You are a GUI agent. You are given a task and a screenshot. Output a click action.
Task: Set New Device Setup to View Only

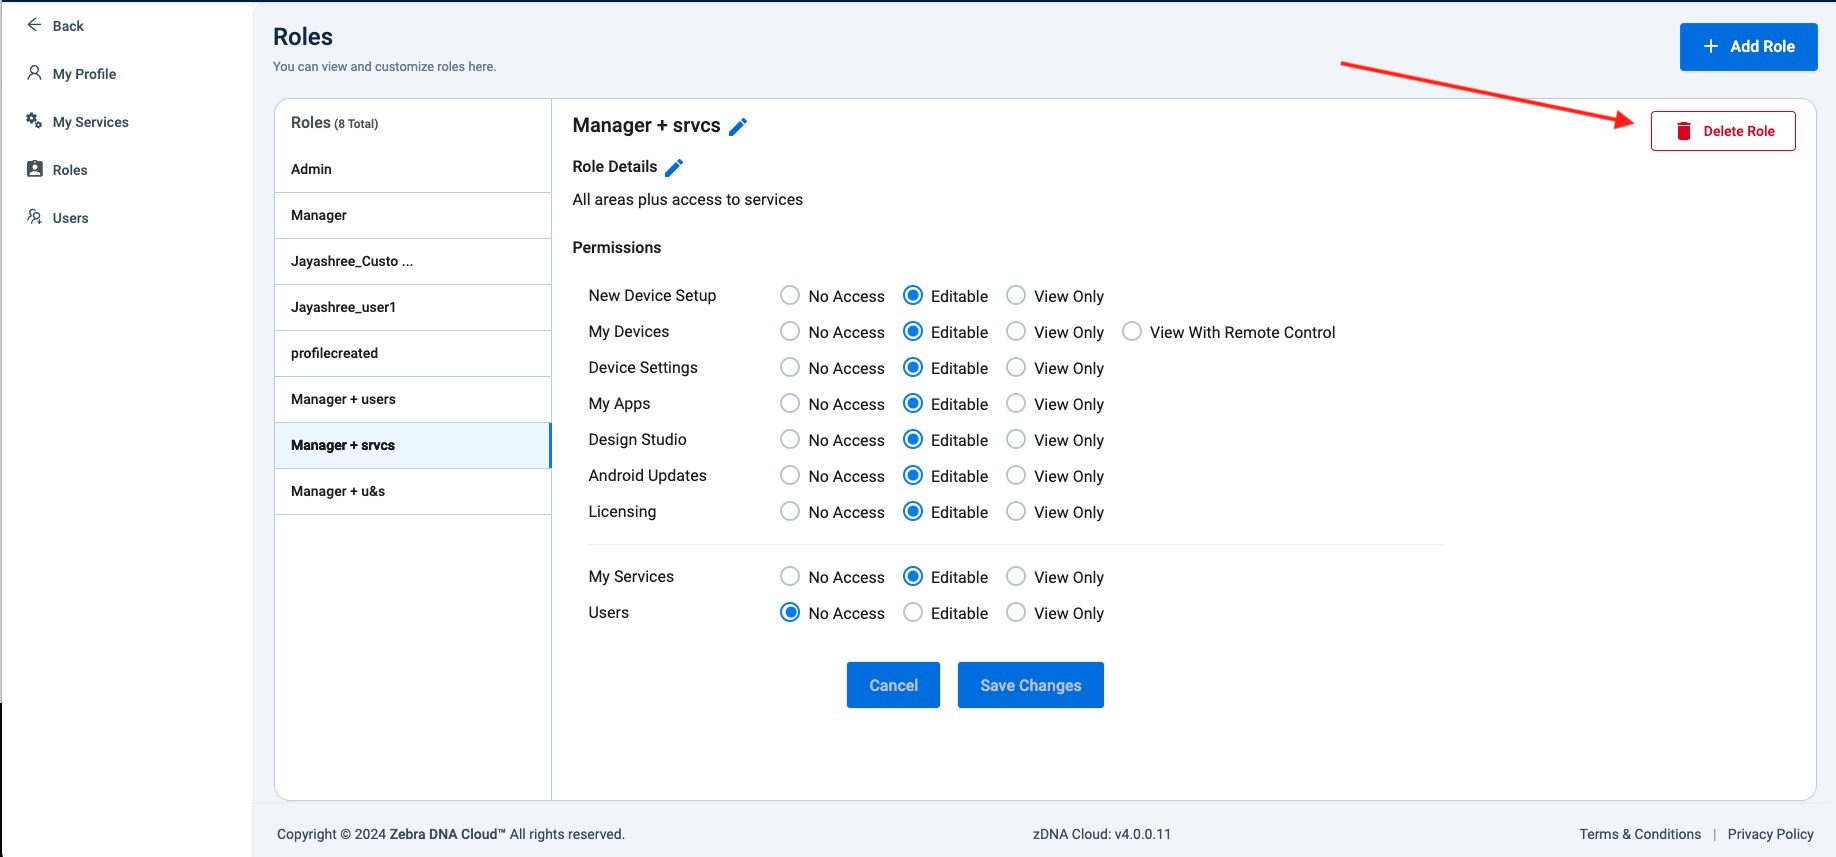pyautogui.click(x=1016, y=296)
